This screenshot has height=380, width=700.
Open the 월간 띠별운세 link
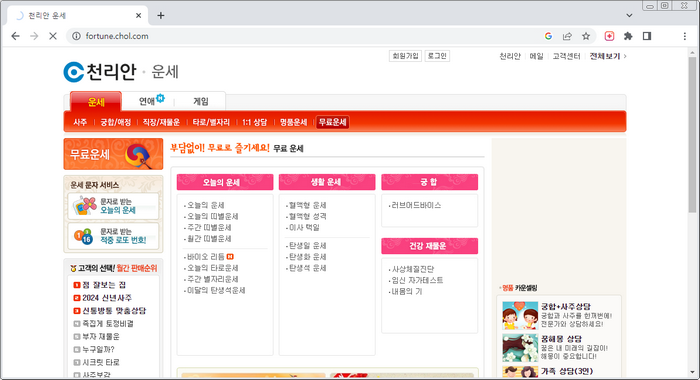(x=209, y=239)
